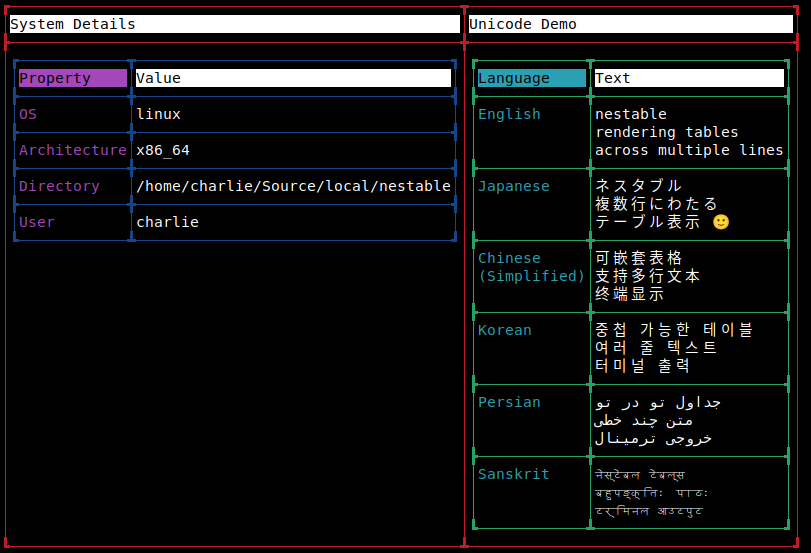Click the Japanese language row label
Screen dimensions: 811x553
(x=514, y=186)
